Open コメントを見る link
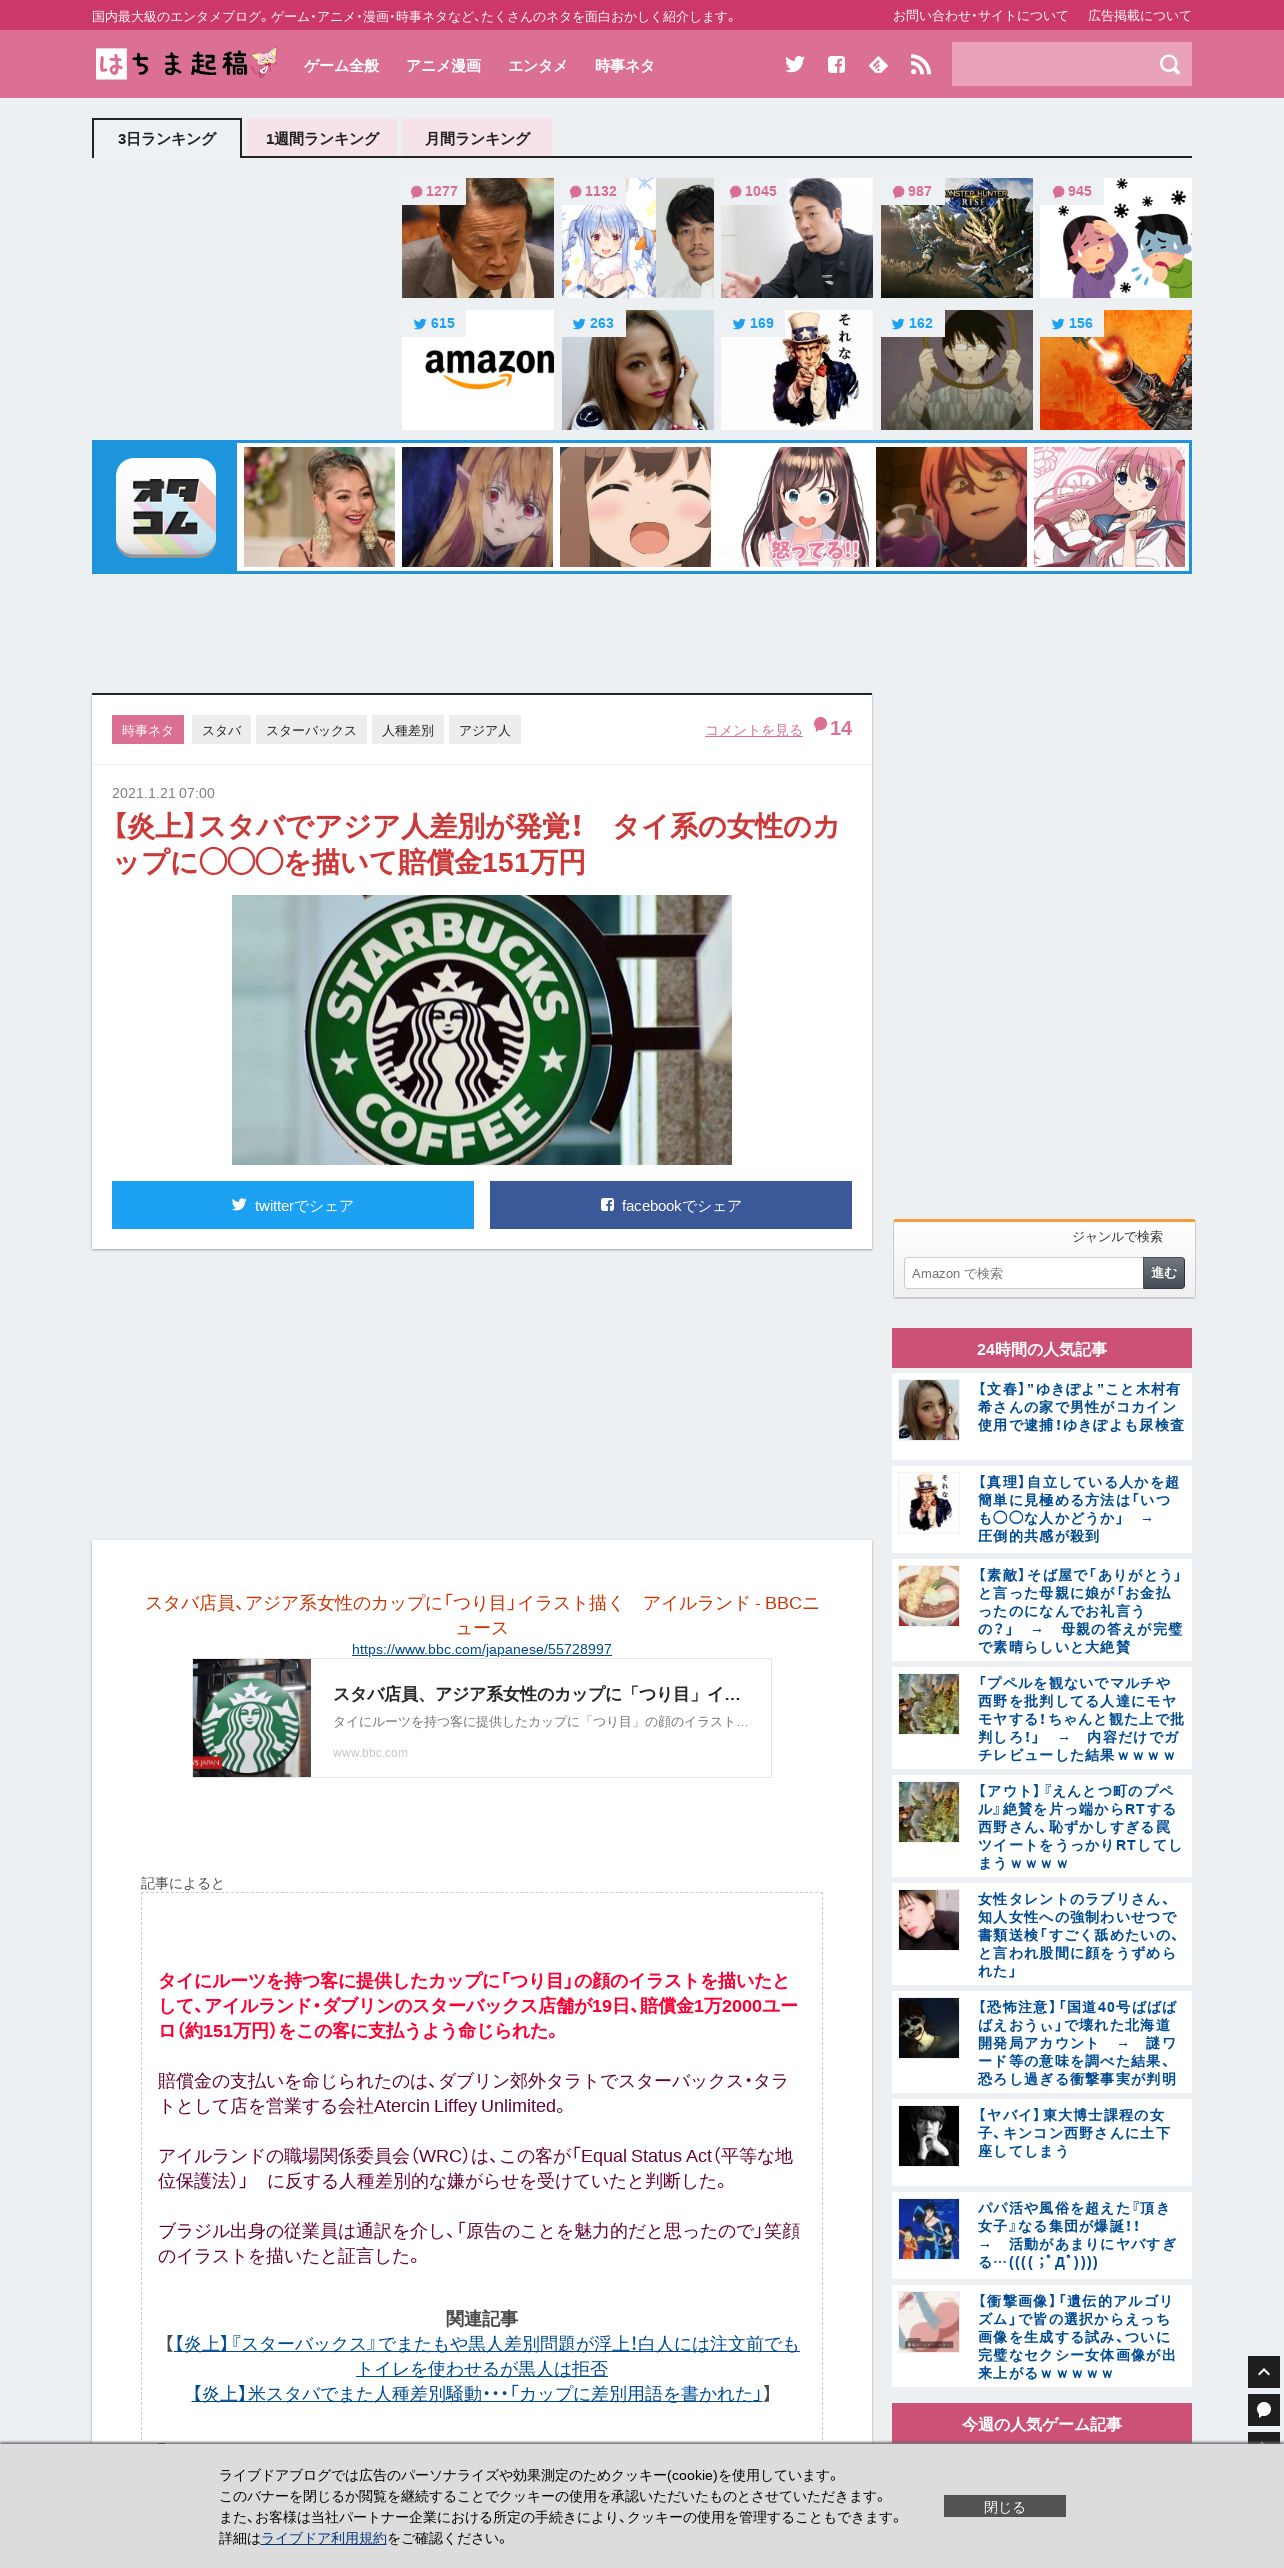Viewport: 1284px width, 2568px height. (x=753, y=730)
